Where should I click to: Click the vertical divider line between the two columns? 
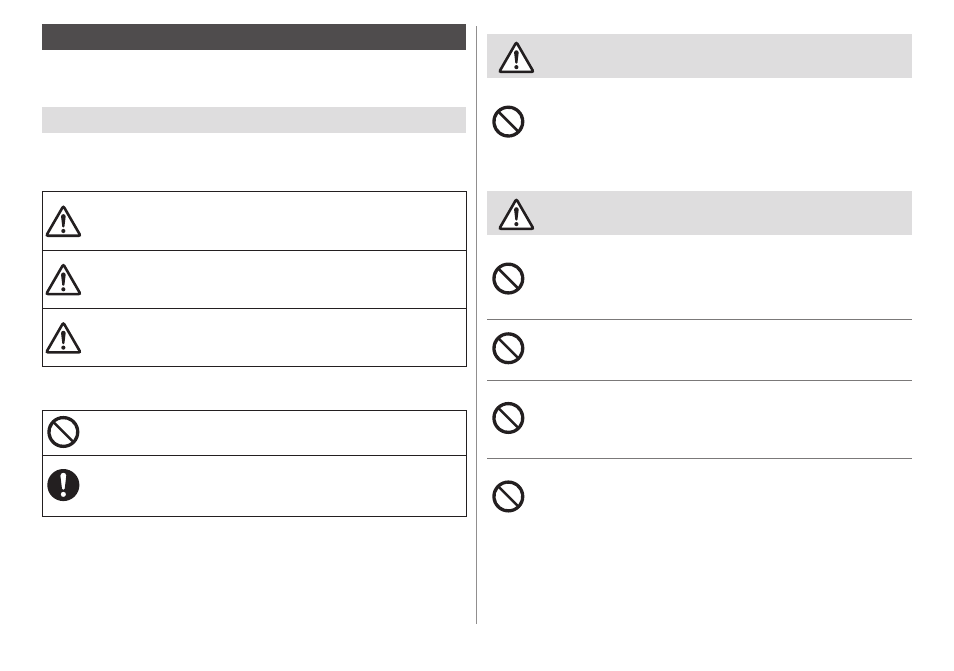[476, 324]
